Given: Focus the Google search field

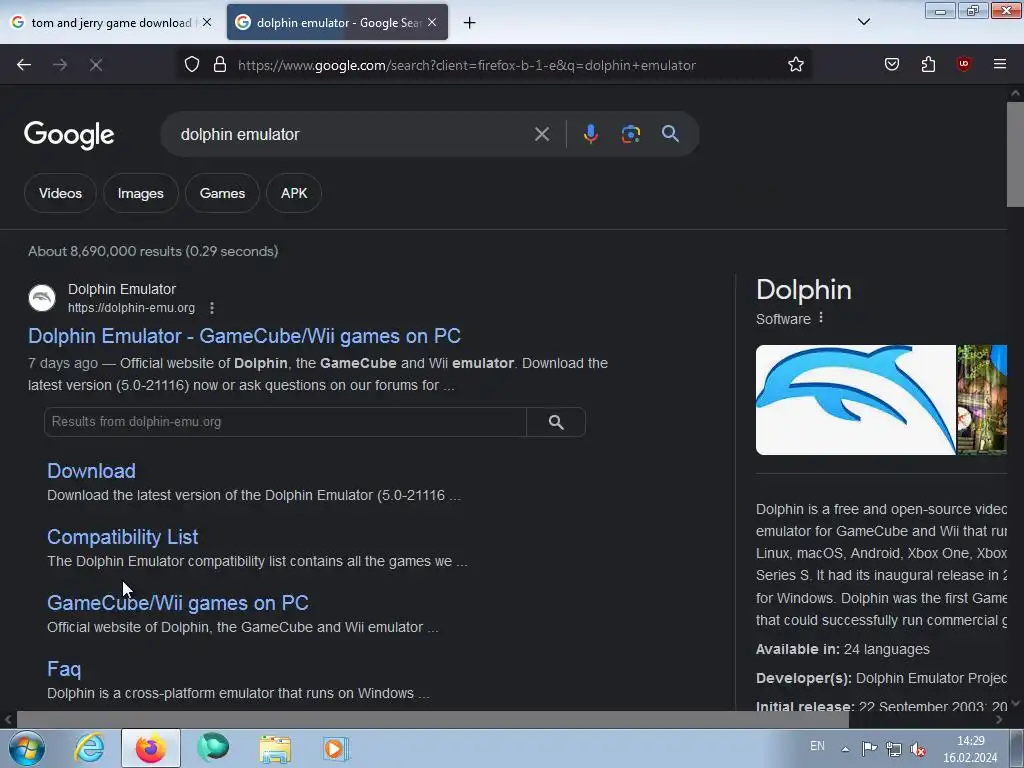Looking at the screenshot, I should 353,135.
